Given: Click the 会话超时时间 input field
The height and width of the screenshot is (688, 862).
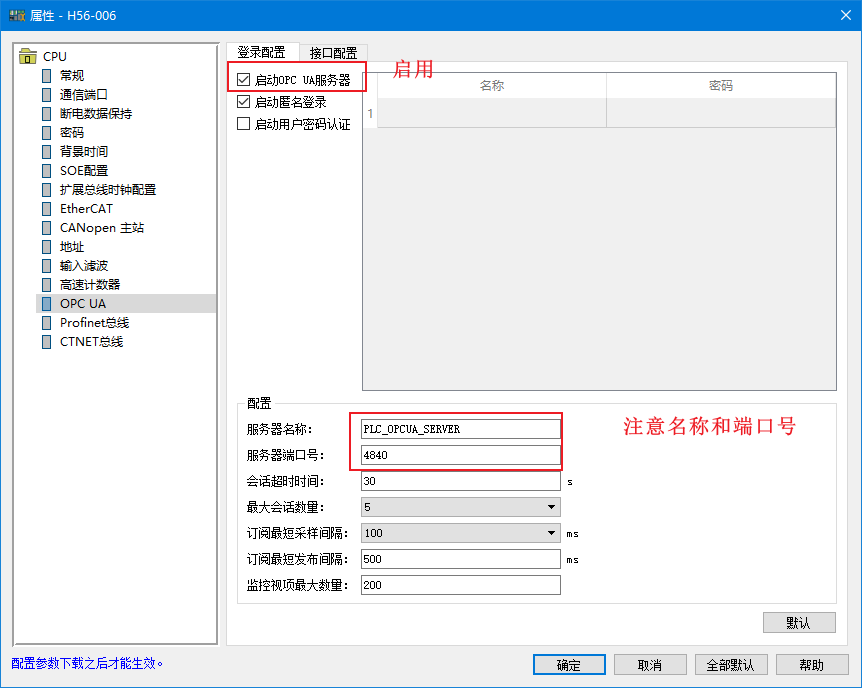Looking at the screenshot, I should [461, 481].
